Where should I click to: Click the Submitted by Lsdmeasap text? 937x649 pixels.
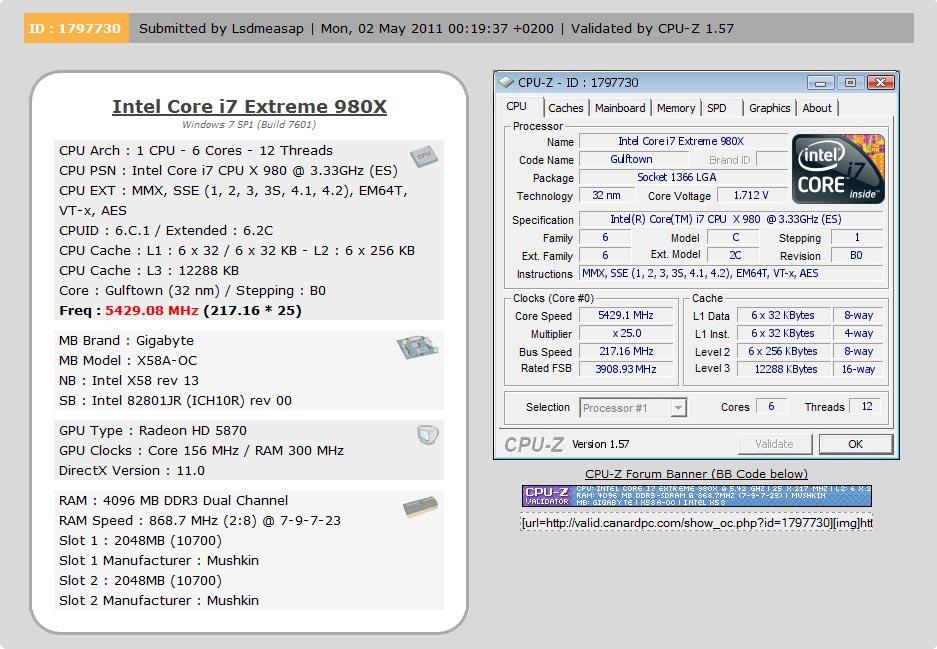coord(221,28)
